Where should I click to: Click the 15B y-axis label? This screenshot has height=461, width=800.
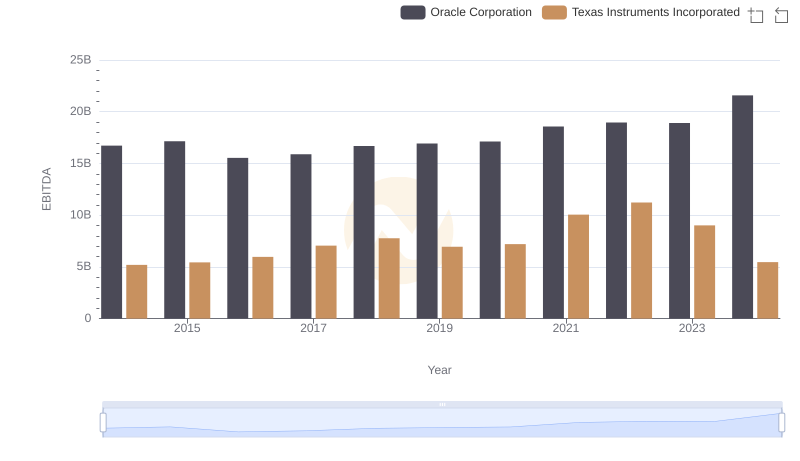pos(81,164)
